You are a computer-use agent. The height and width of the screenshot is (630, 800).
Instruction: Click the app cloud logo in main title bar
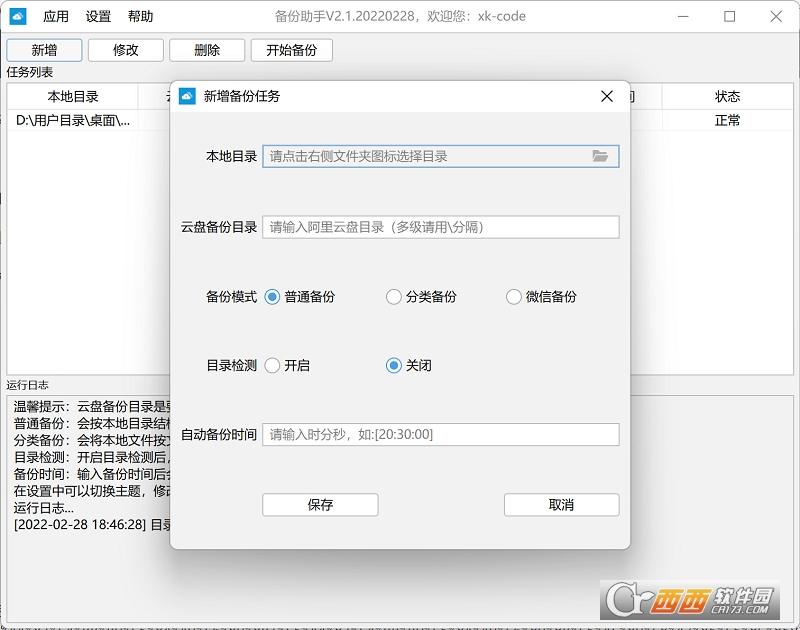[x=18, y=16]
